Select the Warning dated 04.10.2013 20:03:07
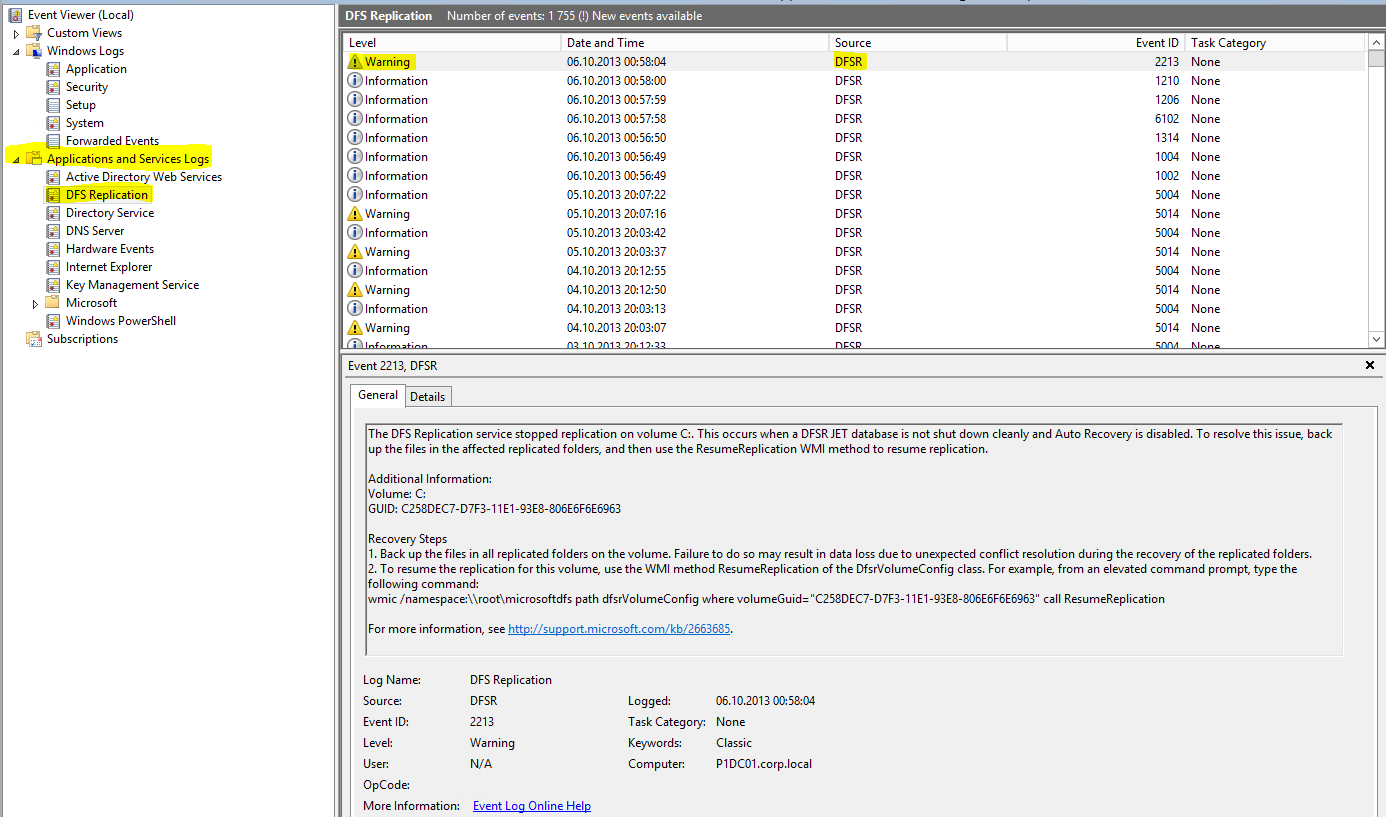This screenshot has width=1386, height=817. tap(855, 328)
